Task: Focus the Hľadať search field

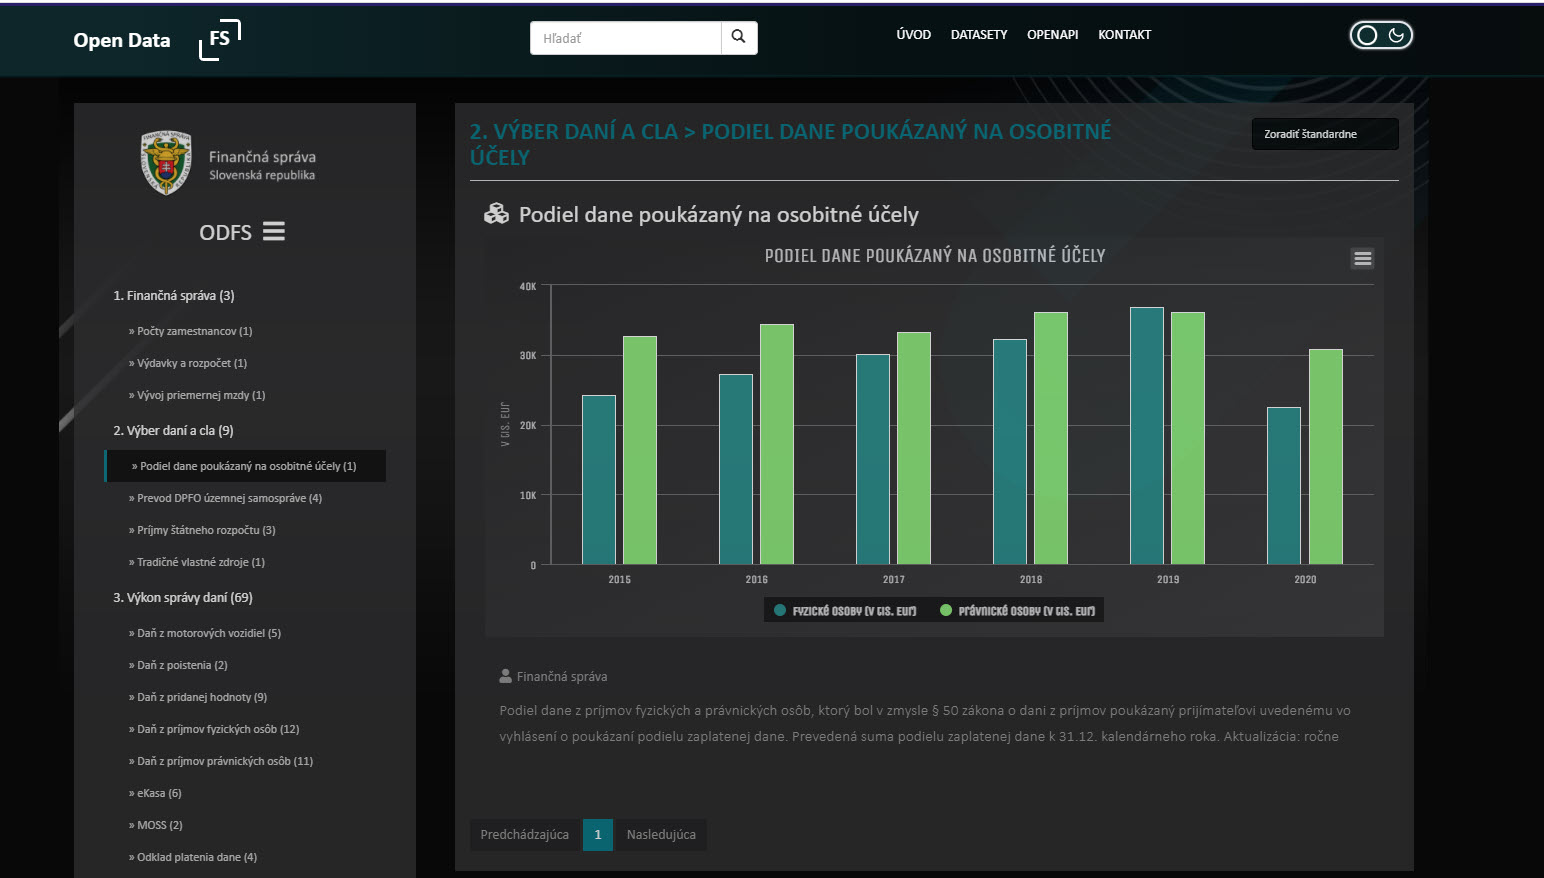Action: 626,38
